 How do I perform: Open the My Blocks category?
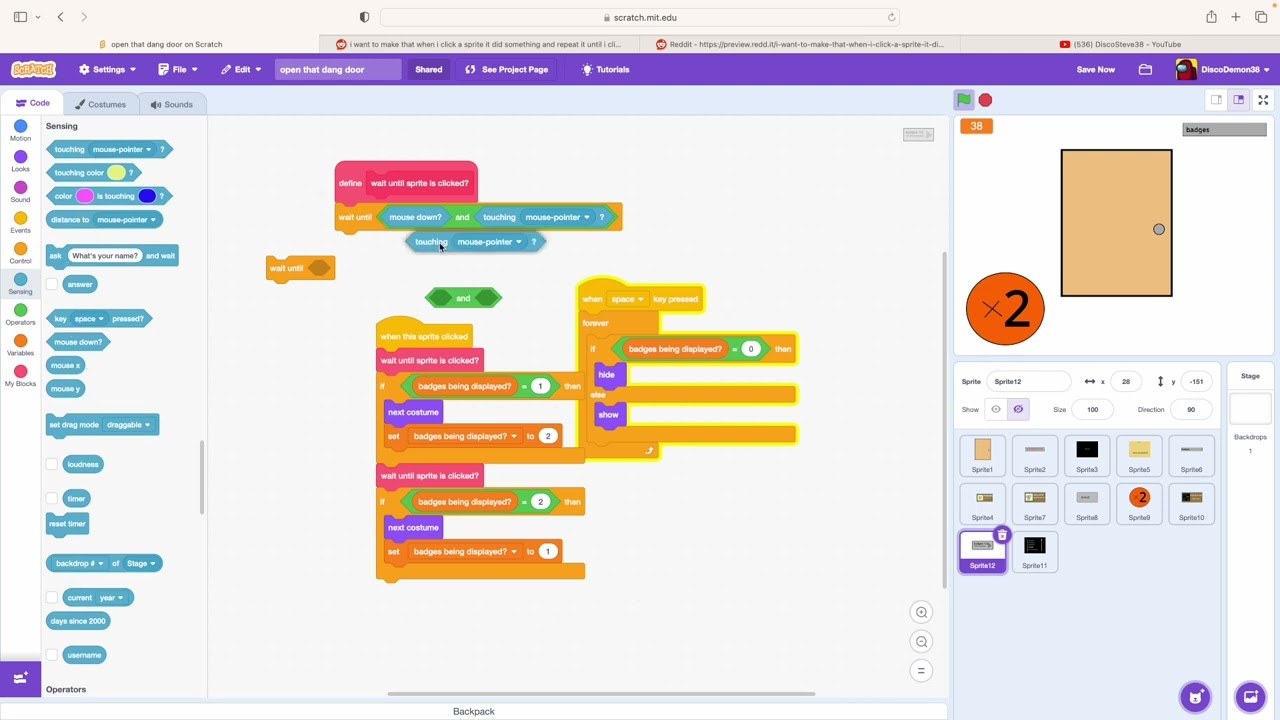click(20, 376)
